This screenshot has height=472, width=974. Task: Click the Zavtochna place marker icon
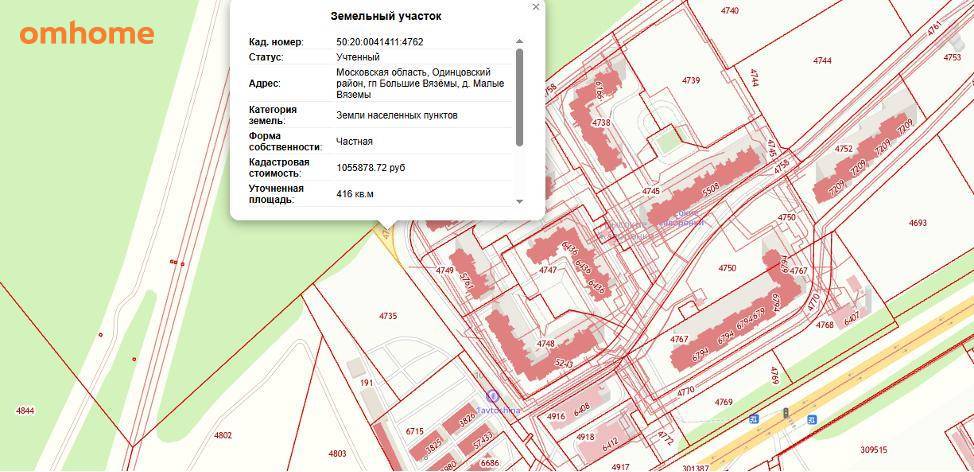tap(491, 397)
